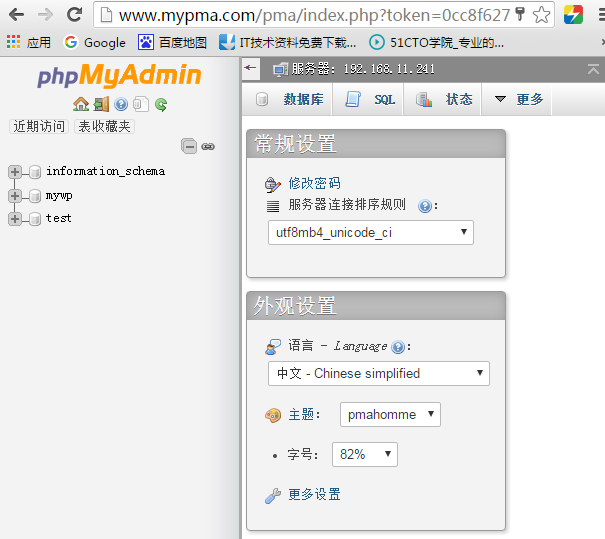The width and height of the screenshot is (605, 539).
Task: Click the chain link icon in navigation
Action: [208, 147]
